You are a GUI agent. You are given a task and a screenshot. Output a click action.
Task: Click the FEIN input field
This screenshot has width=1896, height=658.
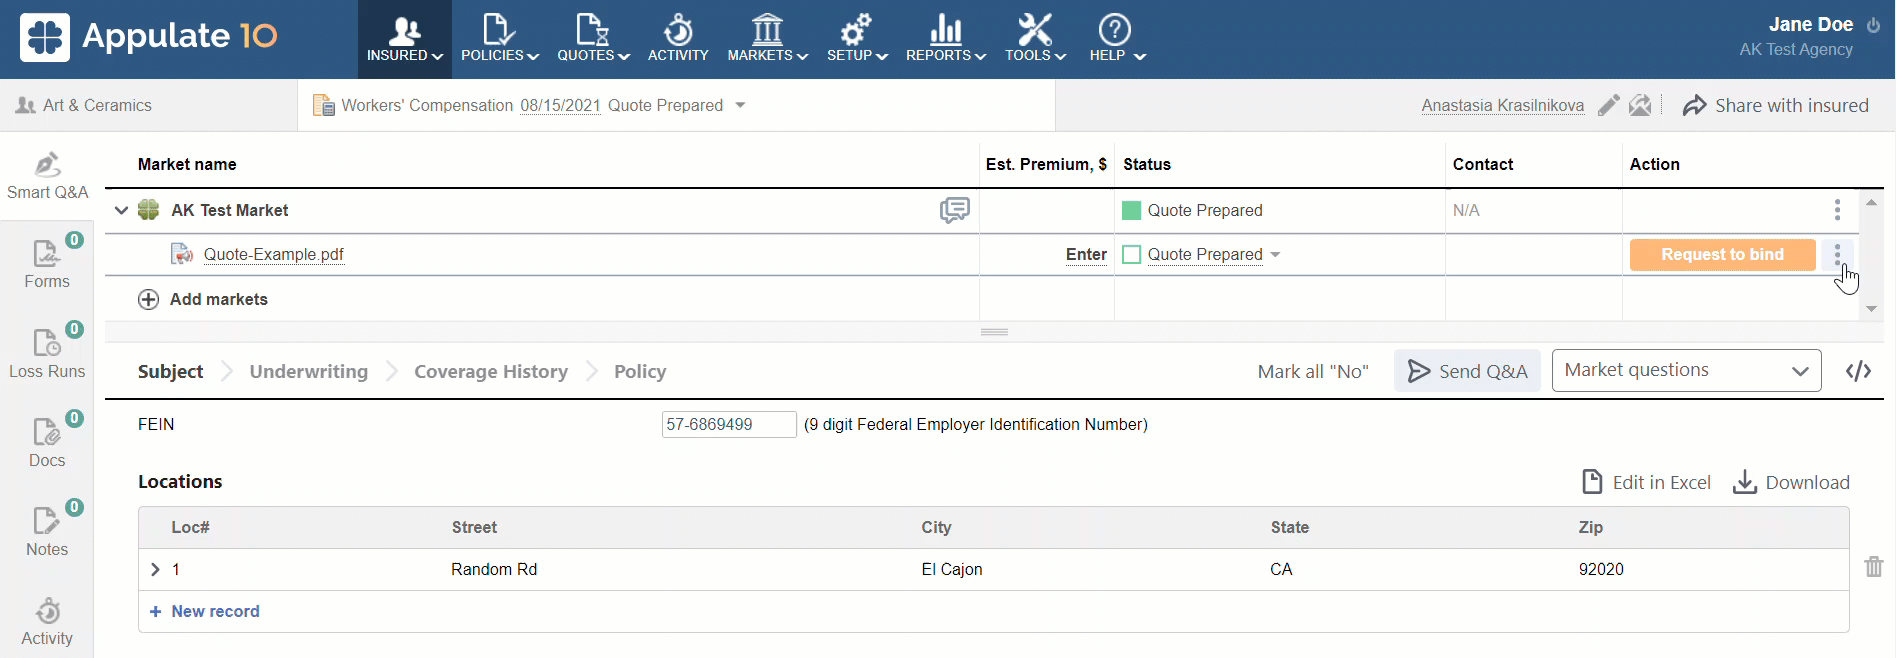click(x=729, y=424)
